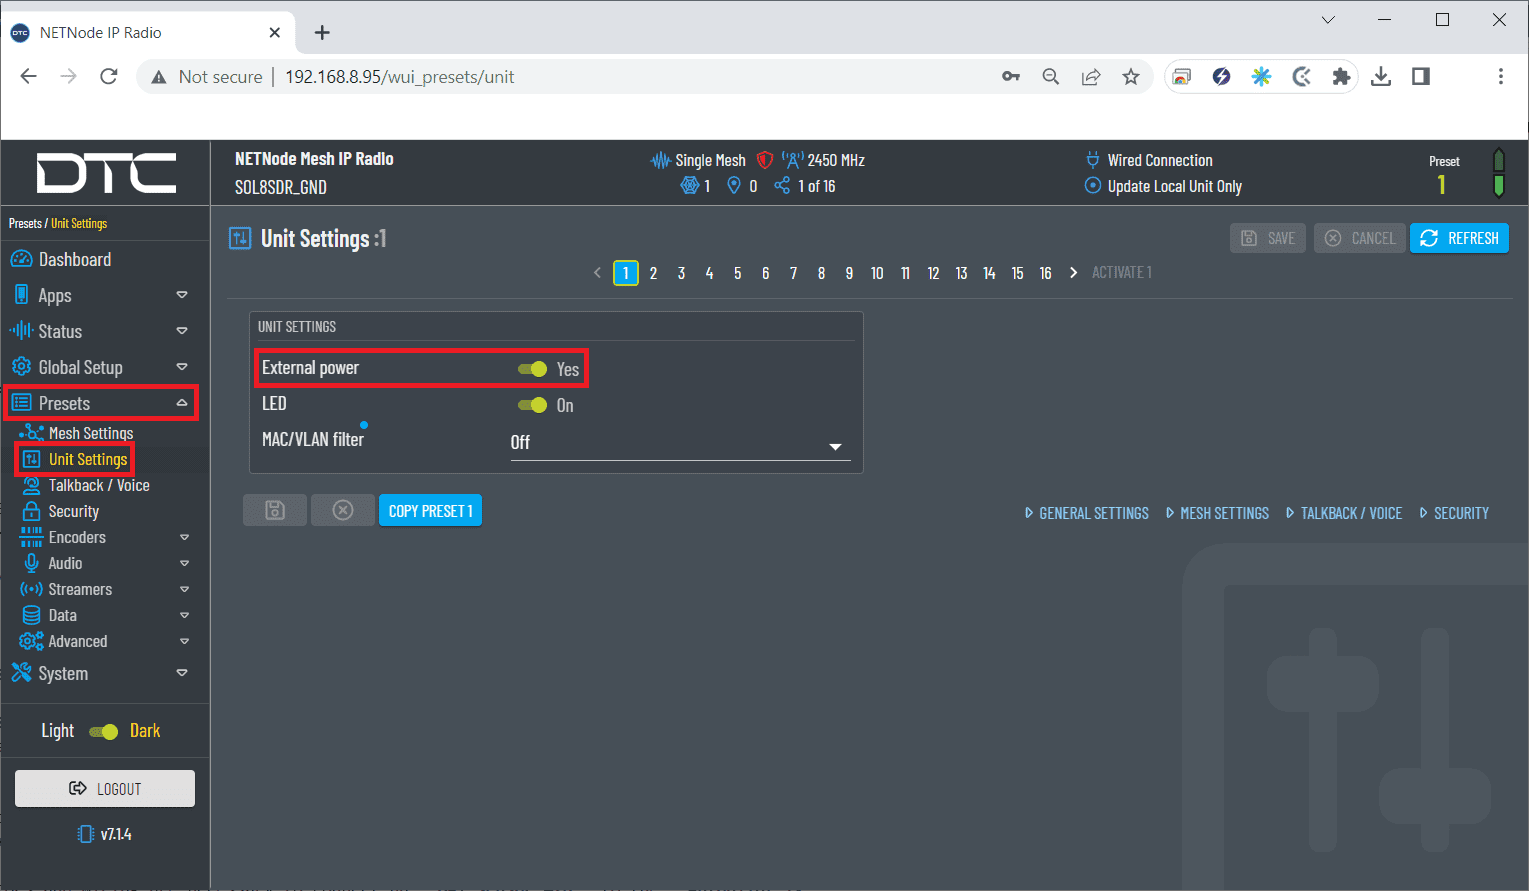This screenshot has width=1529, height=891.
Task: Click the firmware chip icon beside v7.1.4
Action: tap(86, 834)
